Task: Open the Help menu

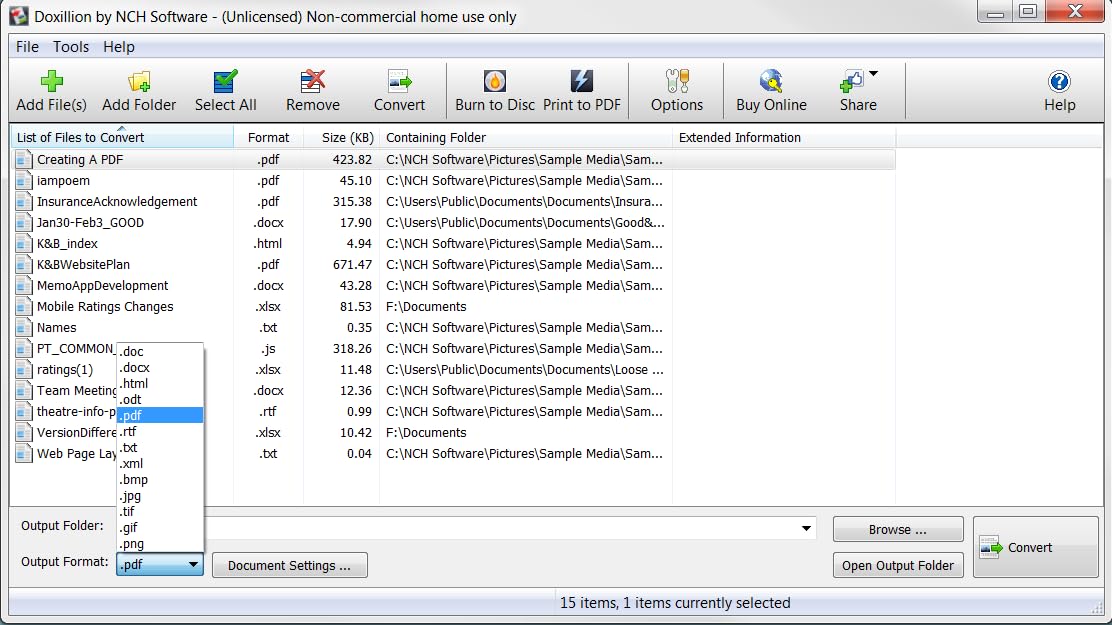Action: coord(118,47)
